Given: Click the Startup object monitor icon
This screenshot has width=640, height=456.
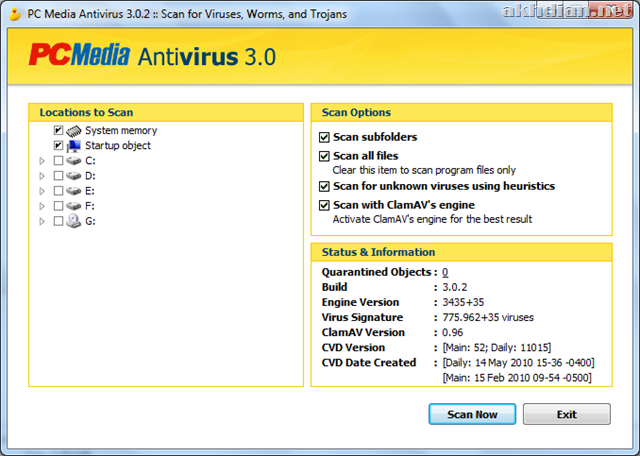Looking at the screenshot, I should point(74,145).
